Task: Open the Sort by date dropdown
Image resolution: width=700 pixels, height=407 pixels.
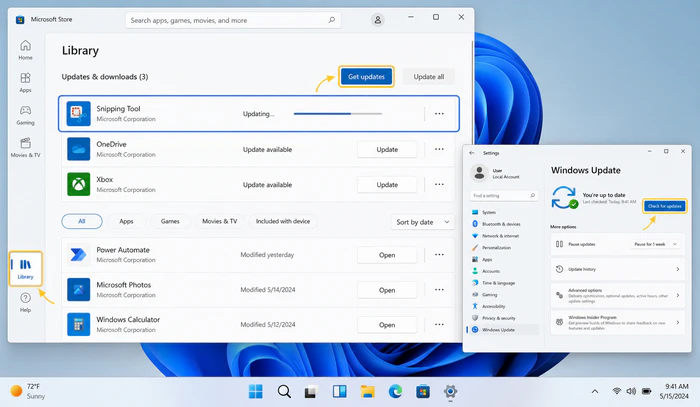Action: pyautogui.click(x=422, y=222)
